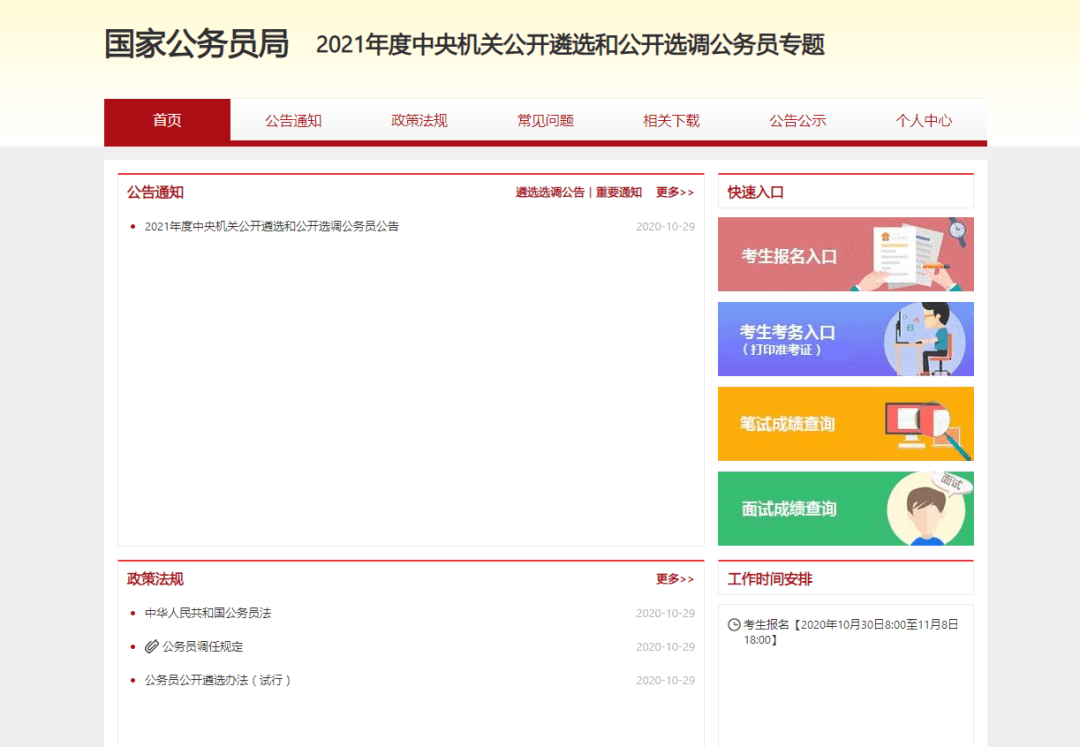Screen dimensions: 1080x747
Task: Expand 更多>> in the 公告通知 panel
Action: (x=675, y=193)
